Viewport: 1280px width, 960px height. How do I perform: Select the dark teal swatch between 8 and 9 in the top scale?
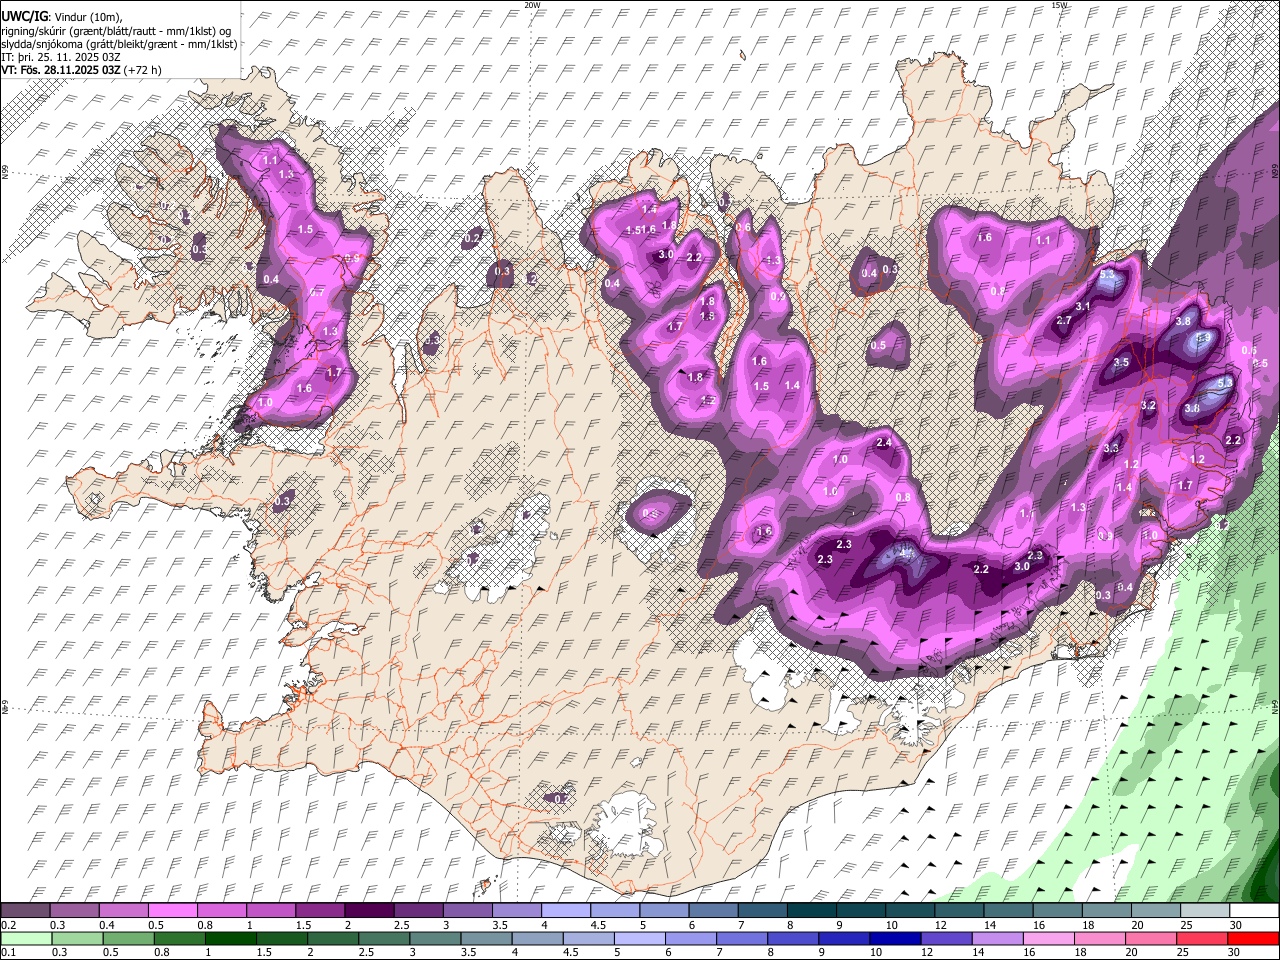[x=810, y=910]
